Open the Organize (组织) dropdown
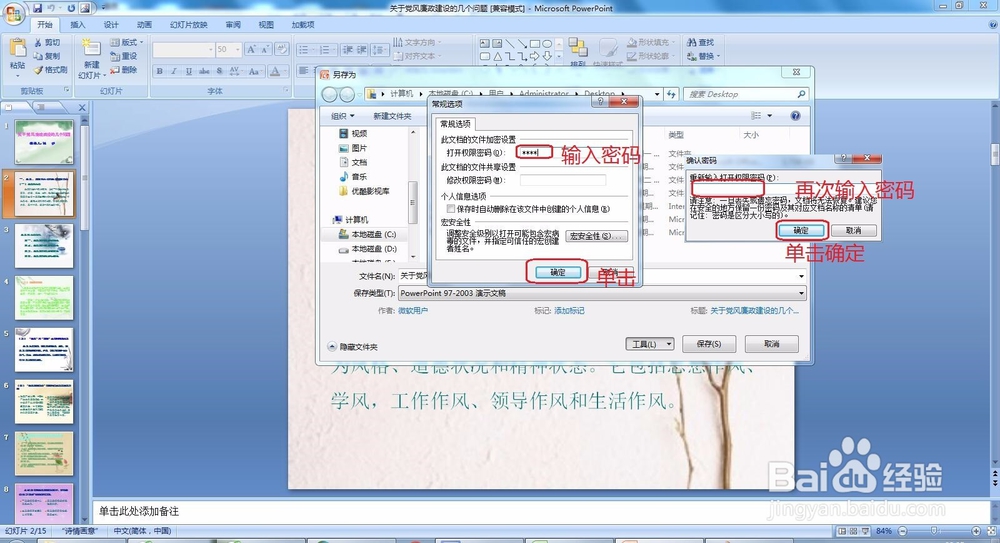 tap(342, 115)
